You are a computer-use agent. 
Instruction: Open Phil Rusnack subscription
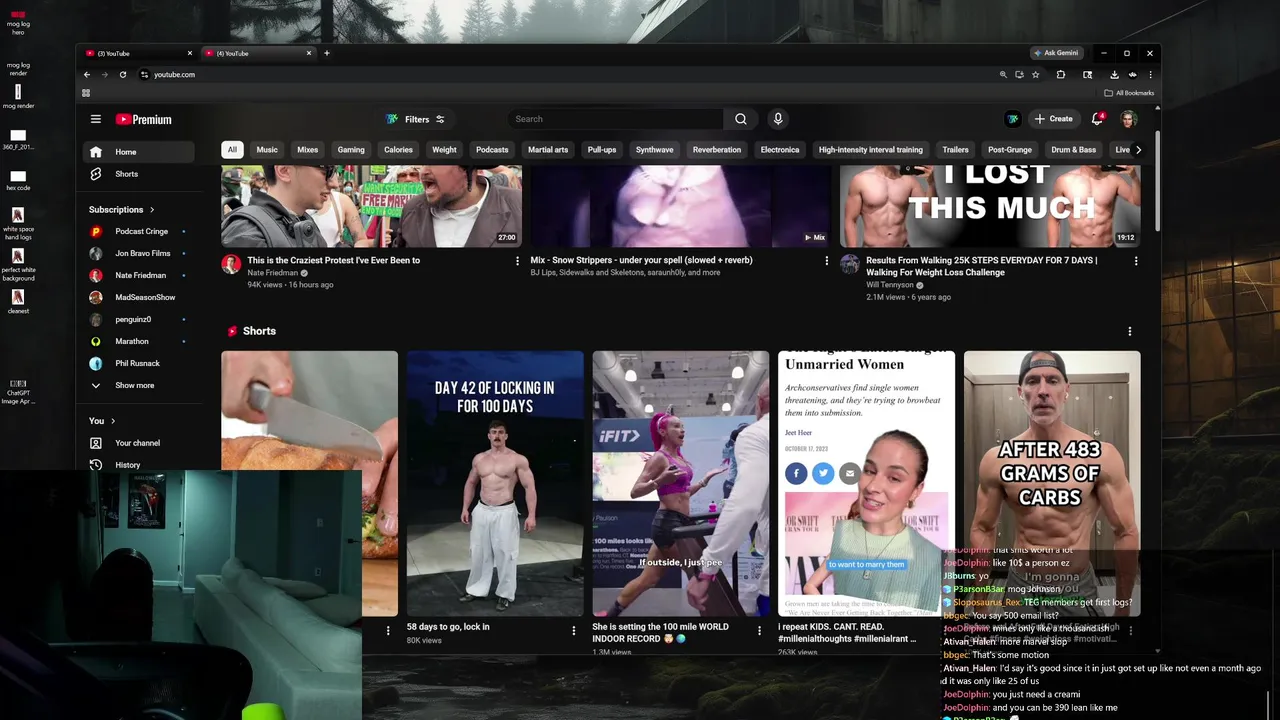[138, 363]
